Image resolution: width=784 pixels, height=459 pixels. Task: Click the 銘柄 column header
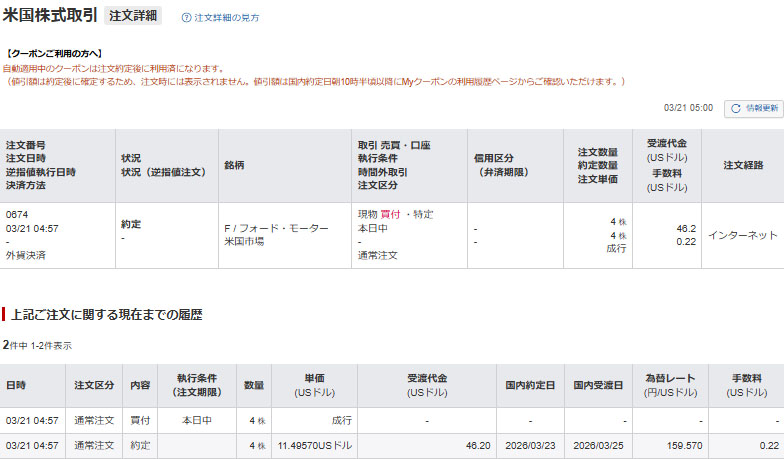[235, 165]
